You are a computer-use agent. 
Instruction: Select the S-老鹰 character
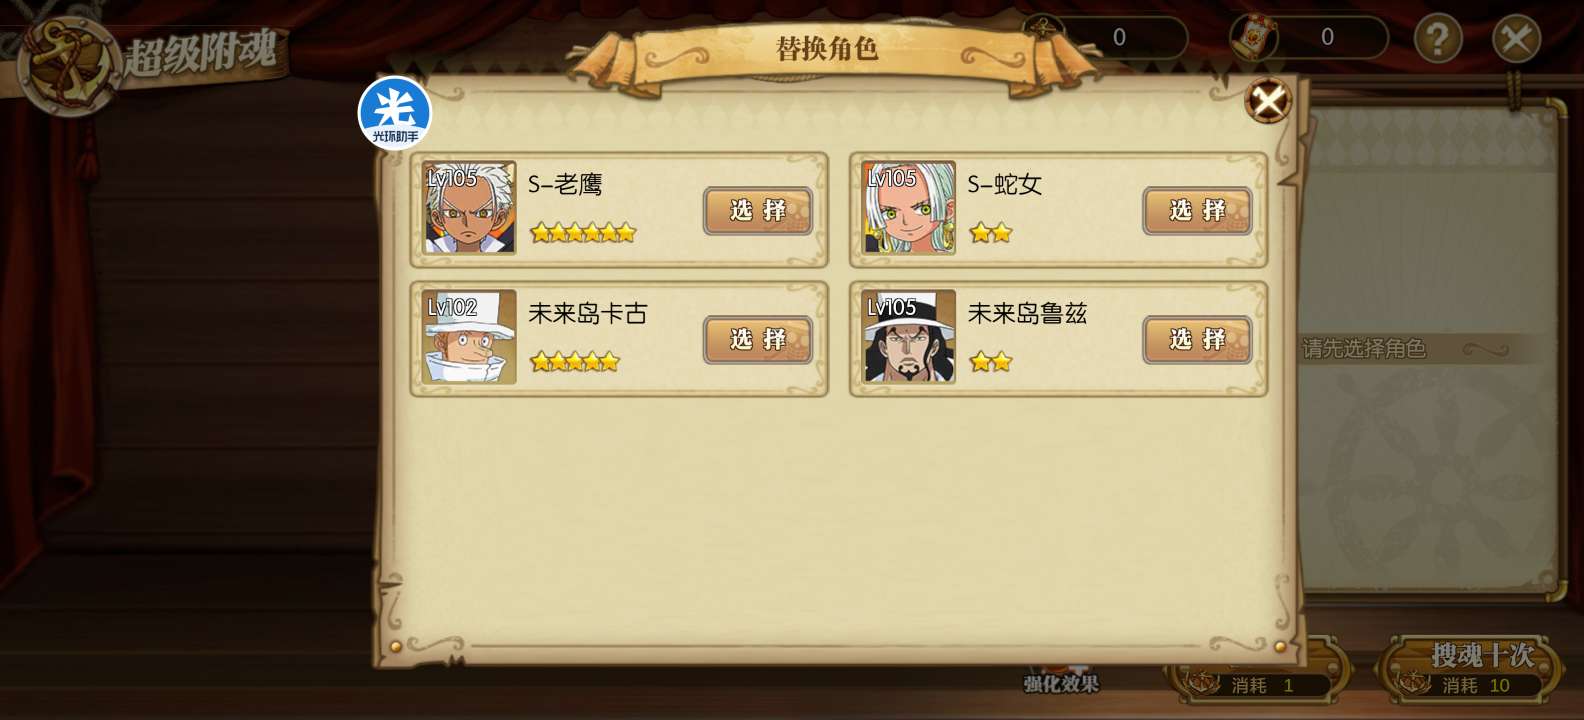(757, 210)
